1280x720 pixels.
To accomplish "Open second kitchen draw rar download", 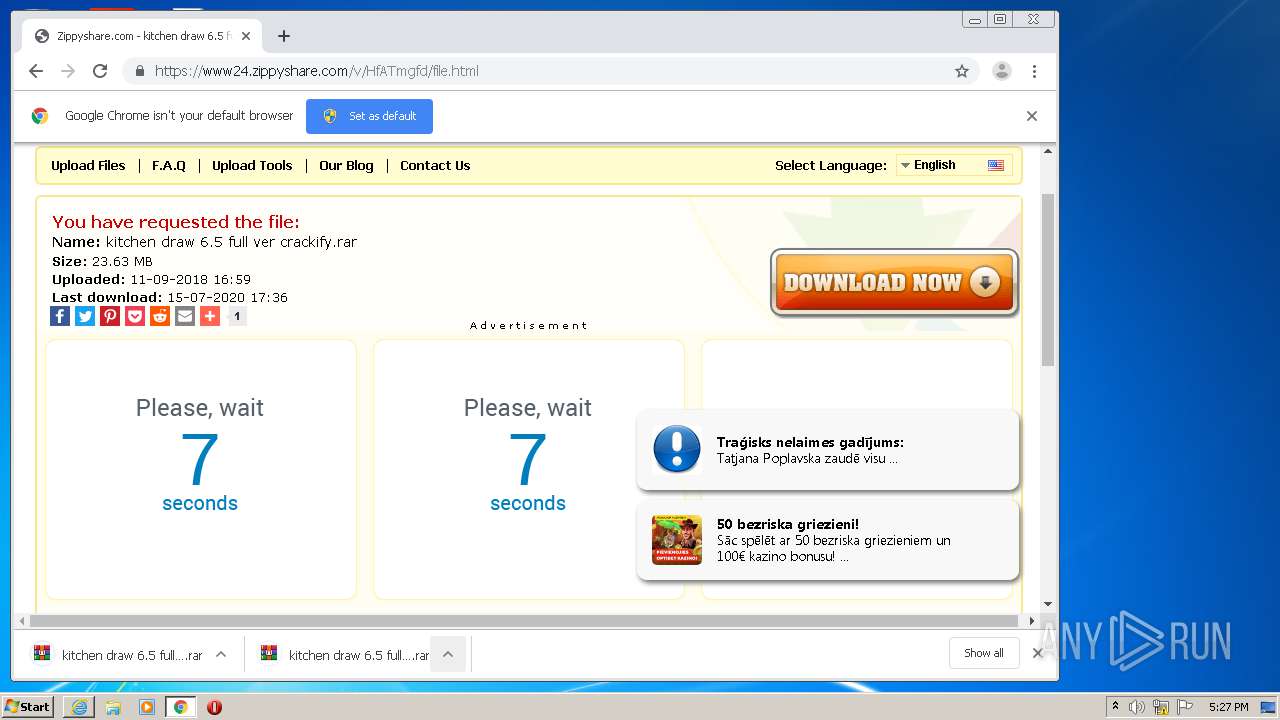I will pos(345,655).
